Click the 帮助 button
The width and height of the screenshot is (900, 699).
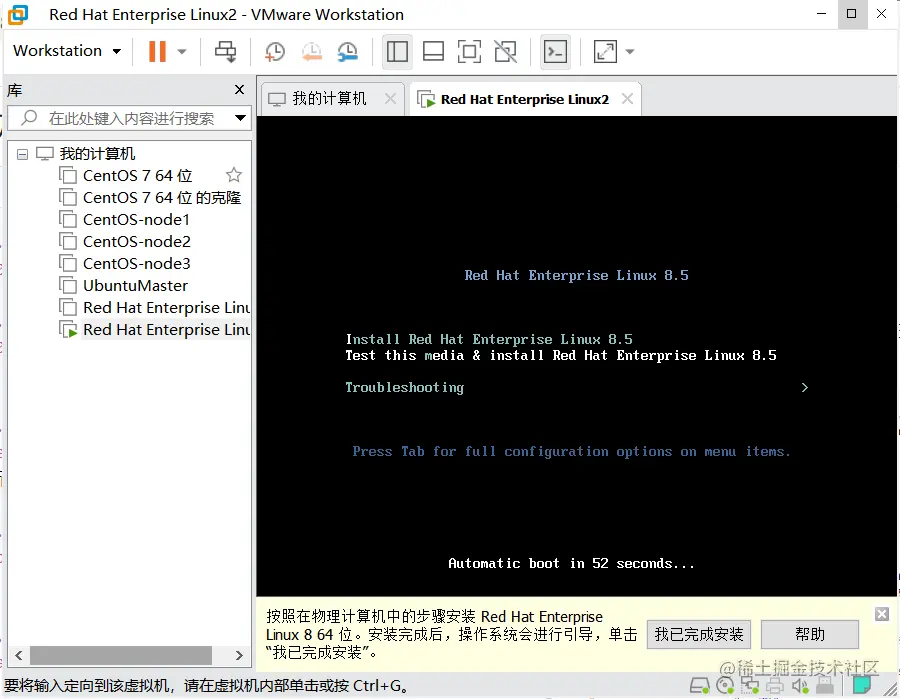point(810,634)
